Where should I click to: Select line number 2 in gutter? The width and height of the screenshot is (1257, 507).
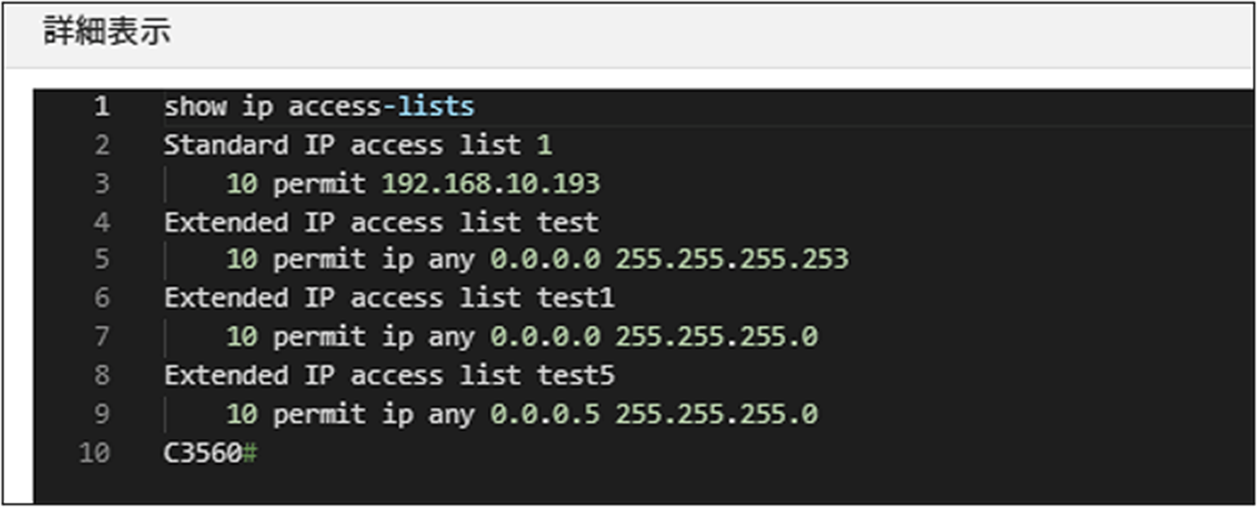(102, 145)
